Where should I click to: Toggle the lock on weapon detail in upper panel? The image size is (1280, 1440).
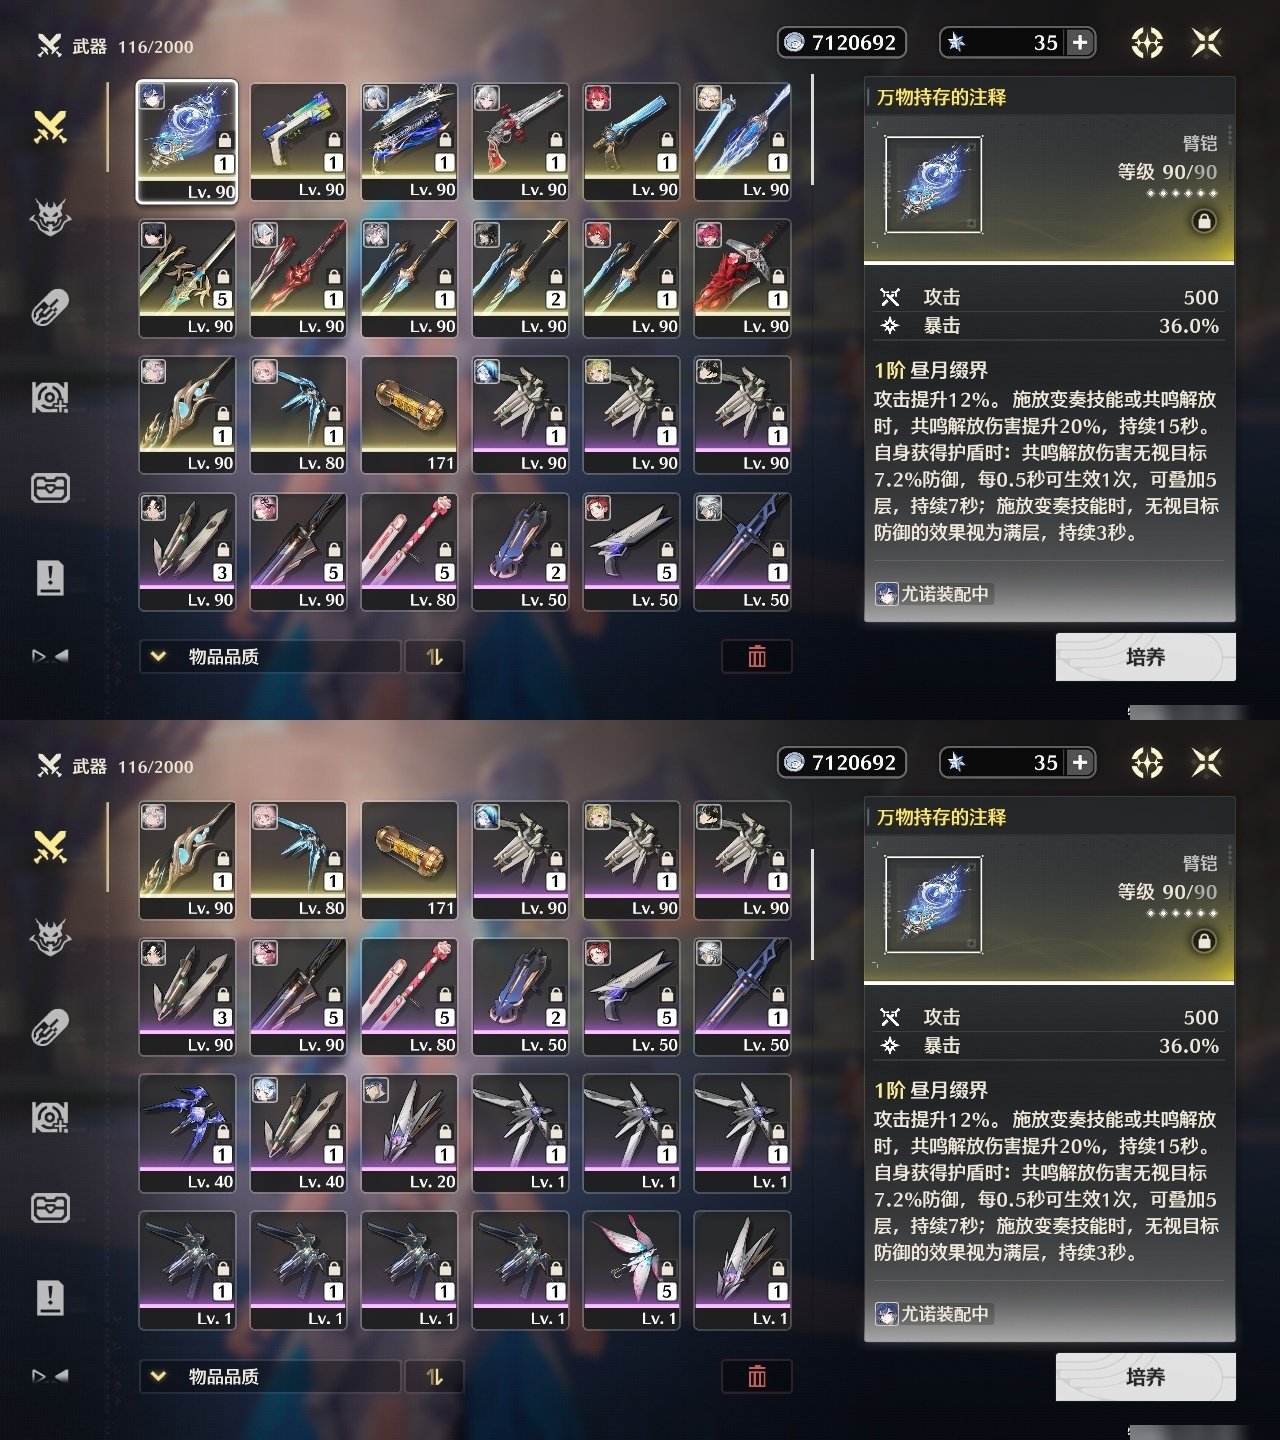point(1204,221)
